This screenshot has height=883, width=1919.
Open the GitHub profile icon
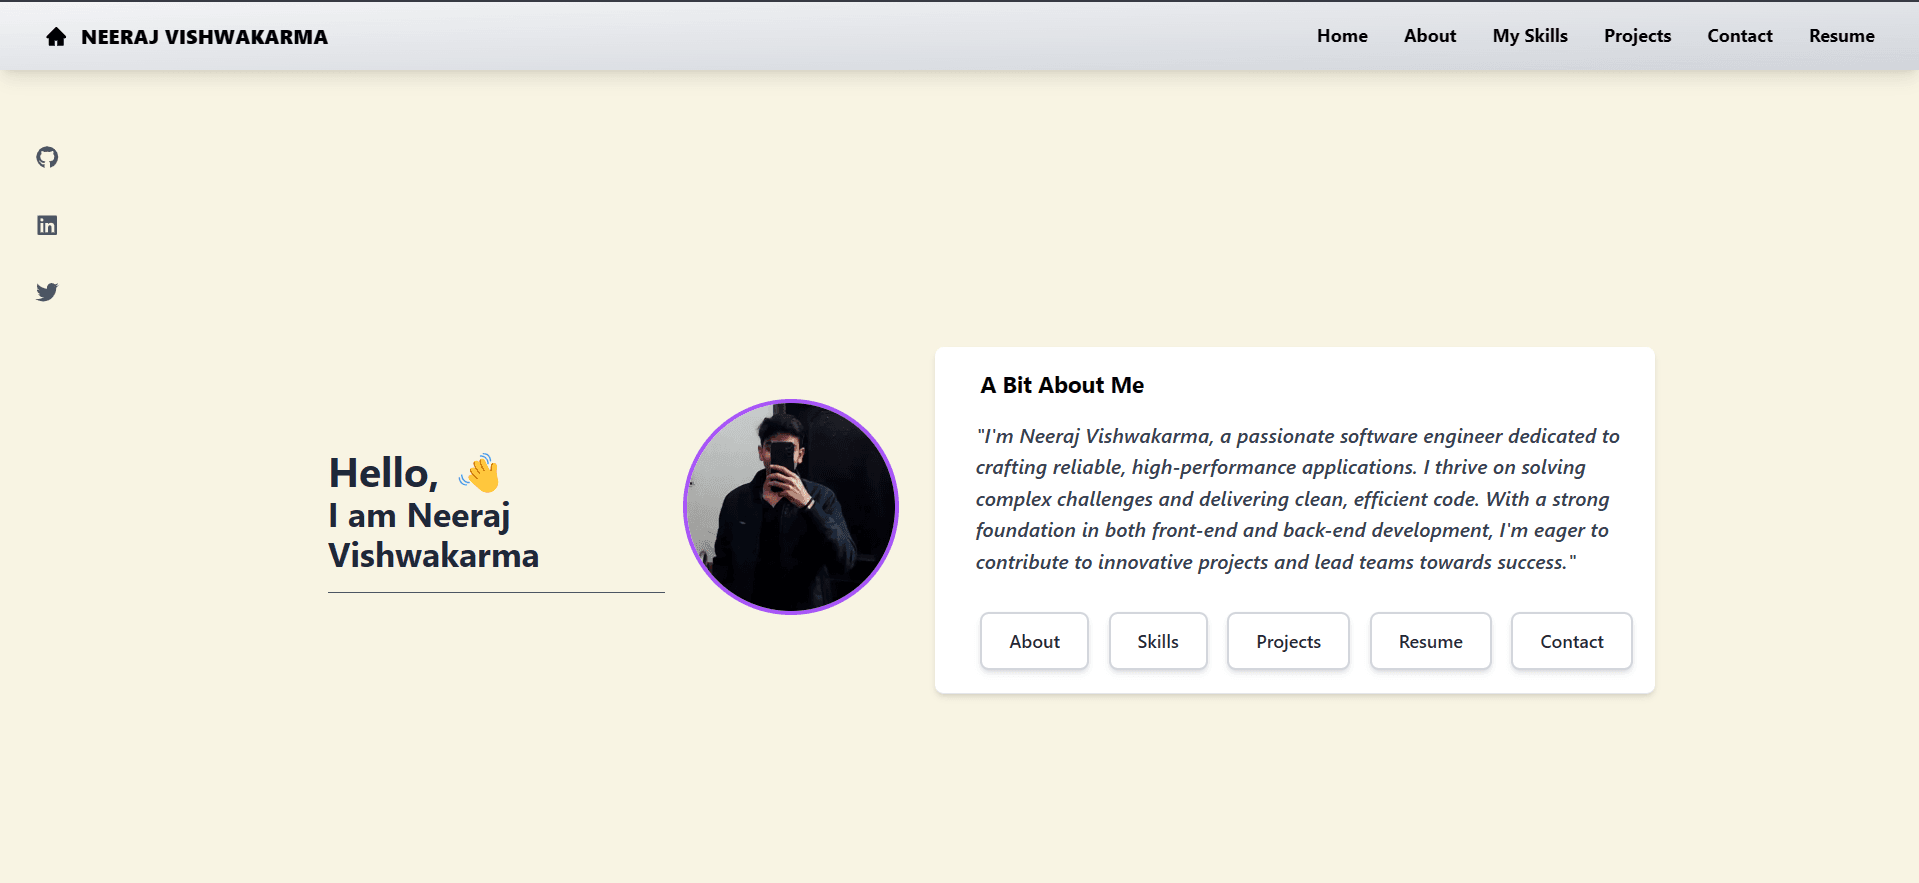coord(47,157)
